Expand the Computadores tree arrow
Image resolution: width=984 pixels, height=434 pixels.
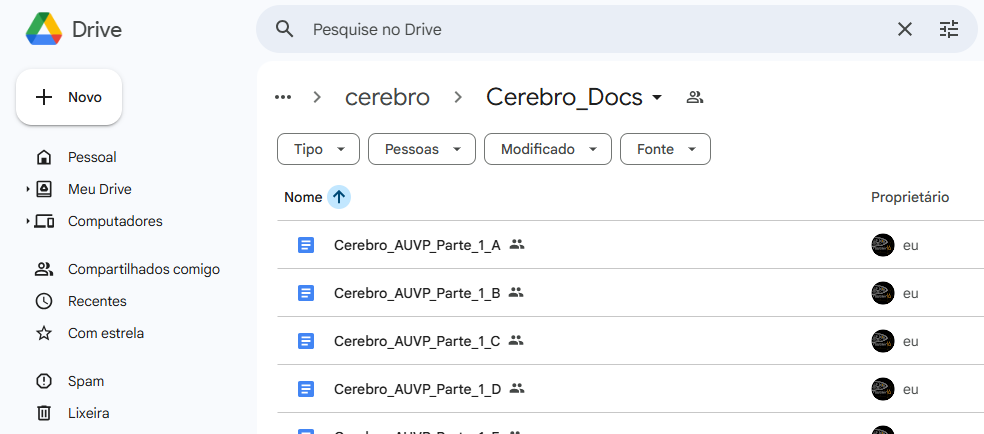[28, 221]
